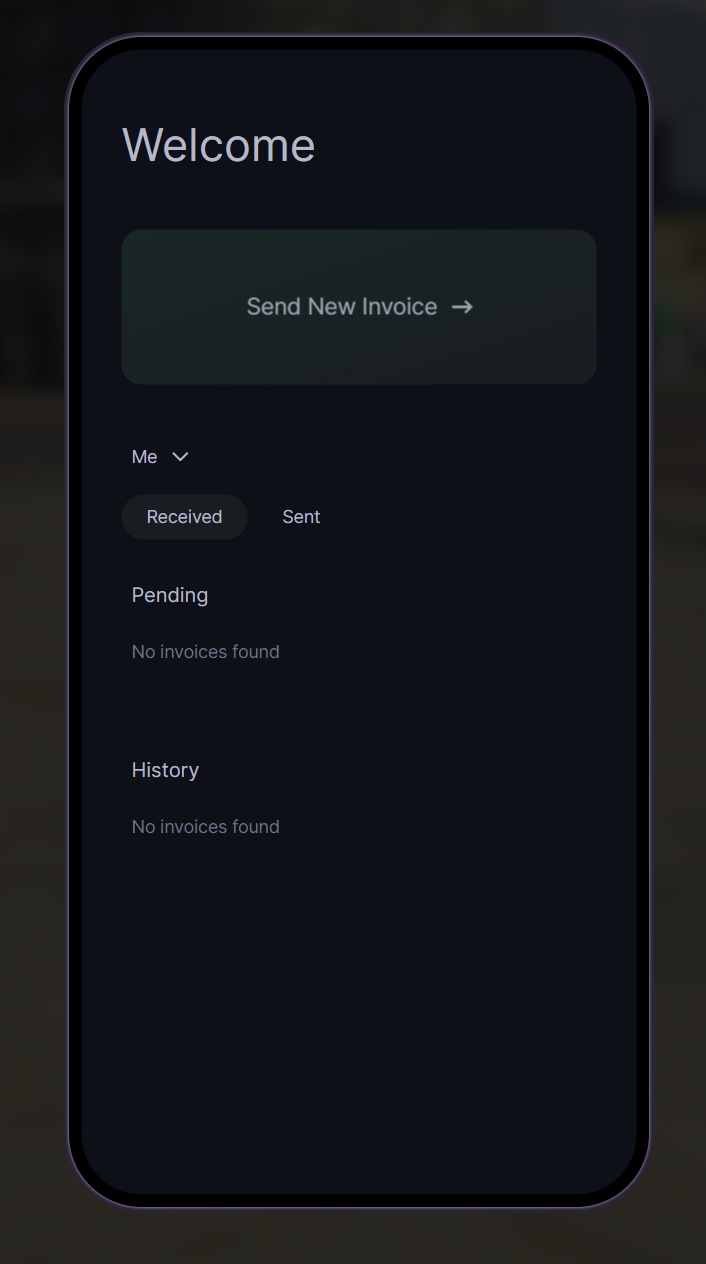706x1264 pixels.
Task: Click 'No invoices found' under History
Action: click(x=206, y=827)
